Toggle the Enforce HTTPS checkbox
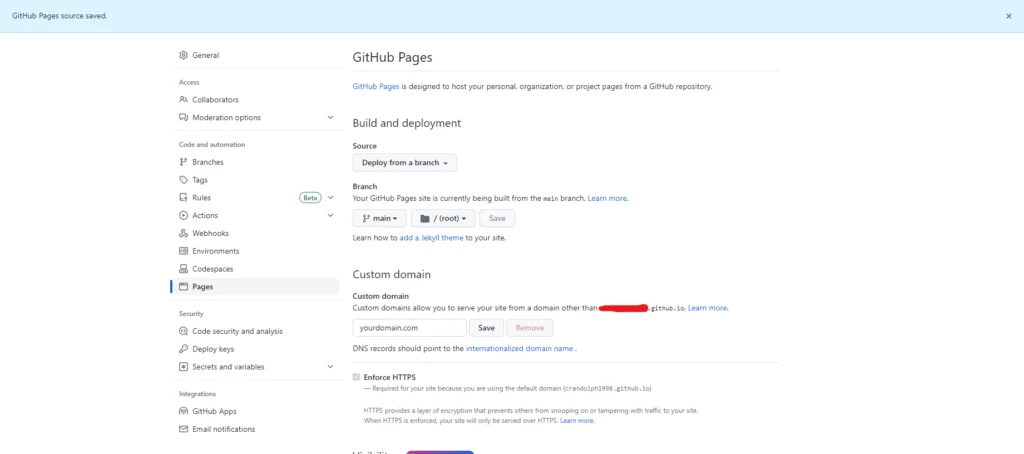 tap(356, 377)
